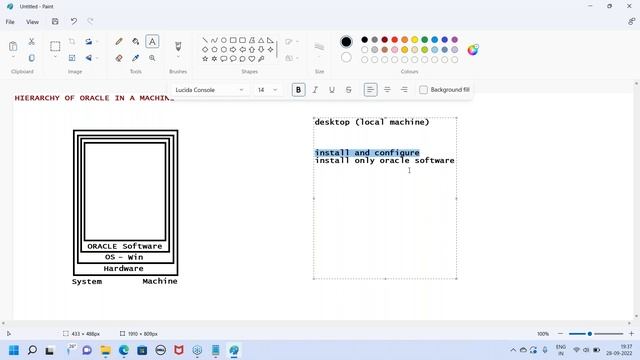Pick the red colour swatch
The height and width of the screenshot is (360, 640).
pyautogui.click(x=395, y=40)
